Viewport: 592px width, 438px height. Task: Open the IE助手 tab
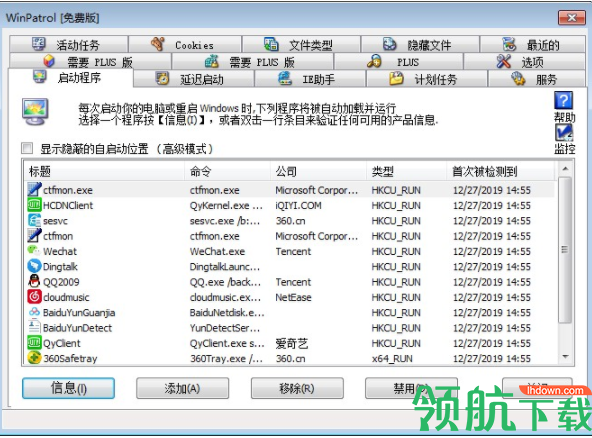pyautogui.click(x=310, y=79)
